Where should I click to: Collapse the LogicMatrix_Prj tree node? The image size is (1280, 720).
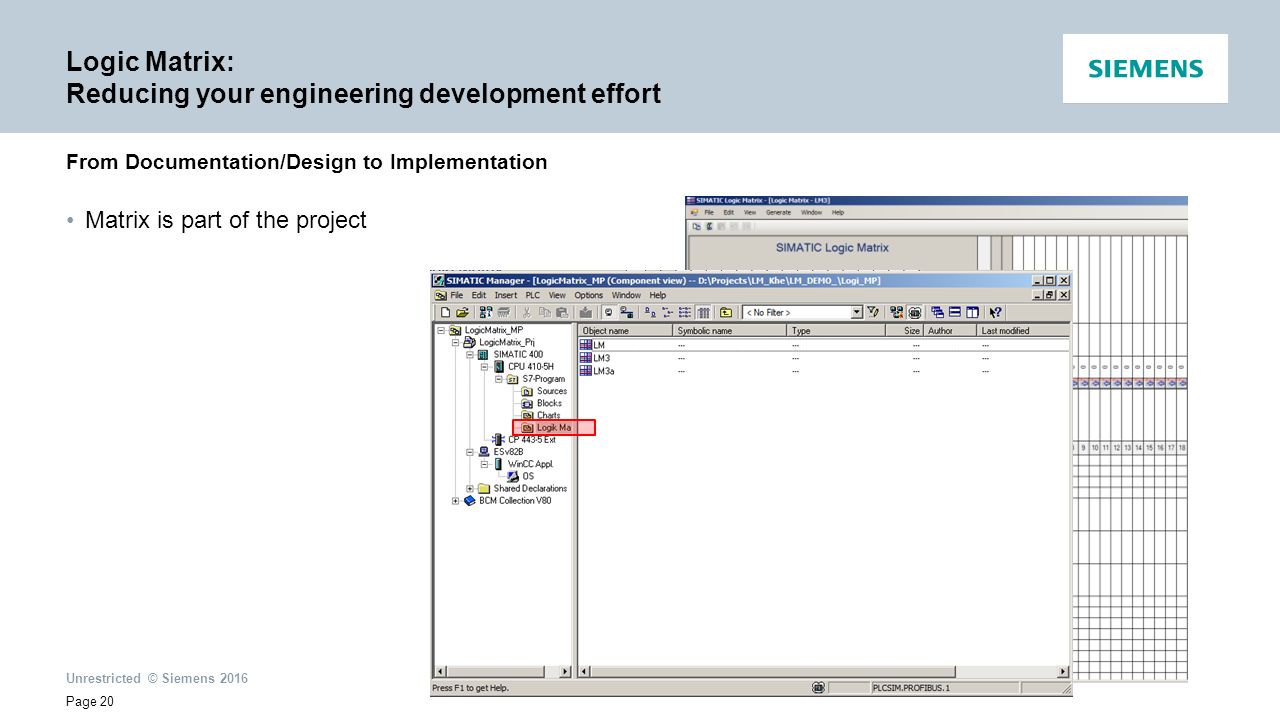pos(455,342)
